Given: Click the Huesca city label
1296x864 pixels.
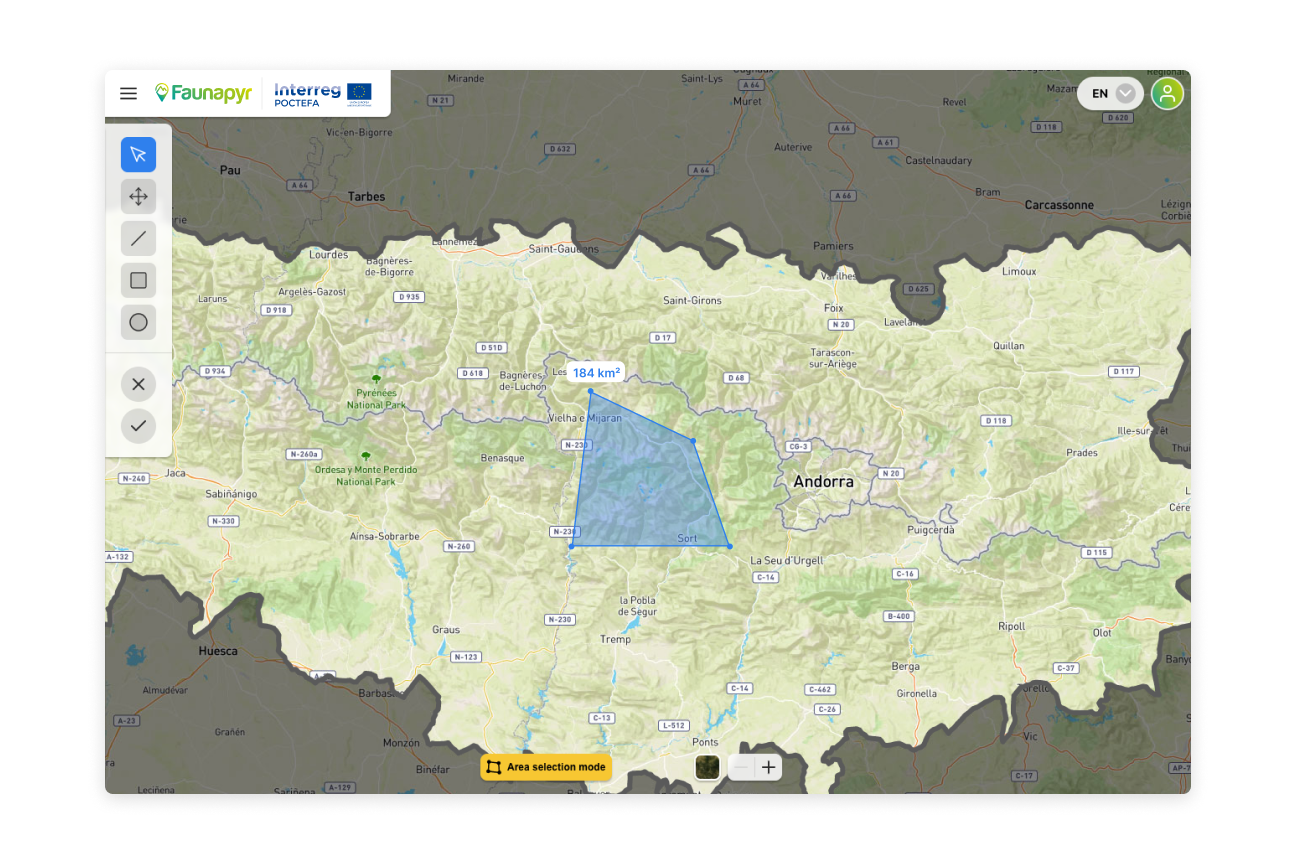Looking at the screenshot, I should click(218, 651).
